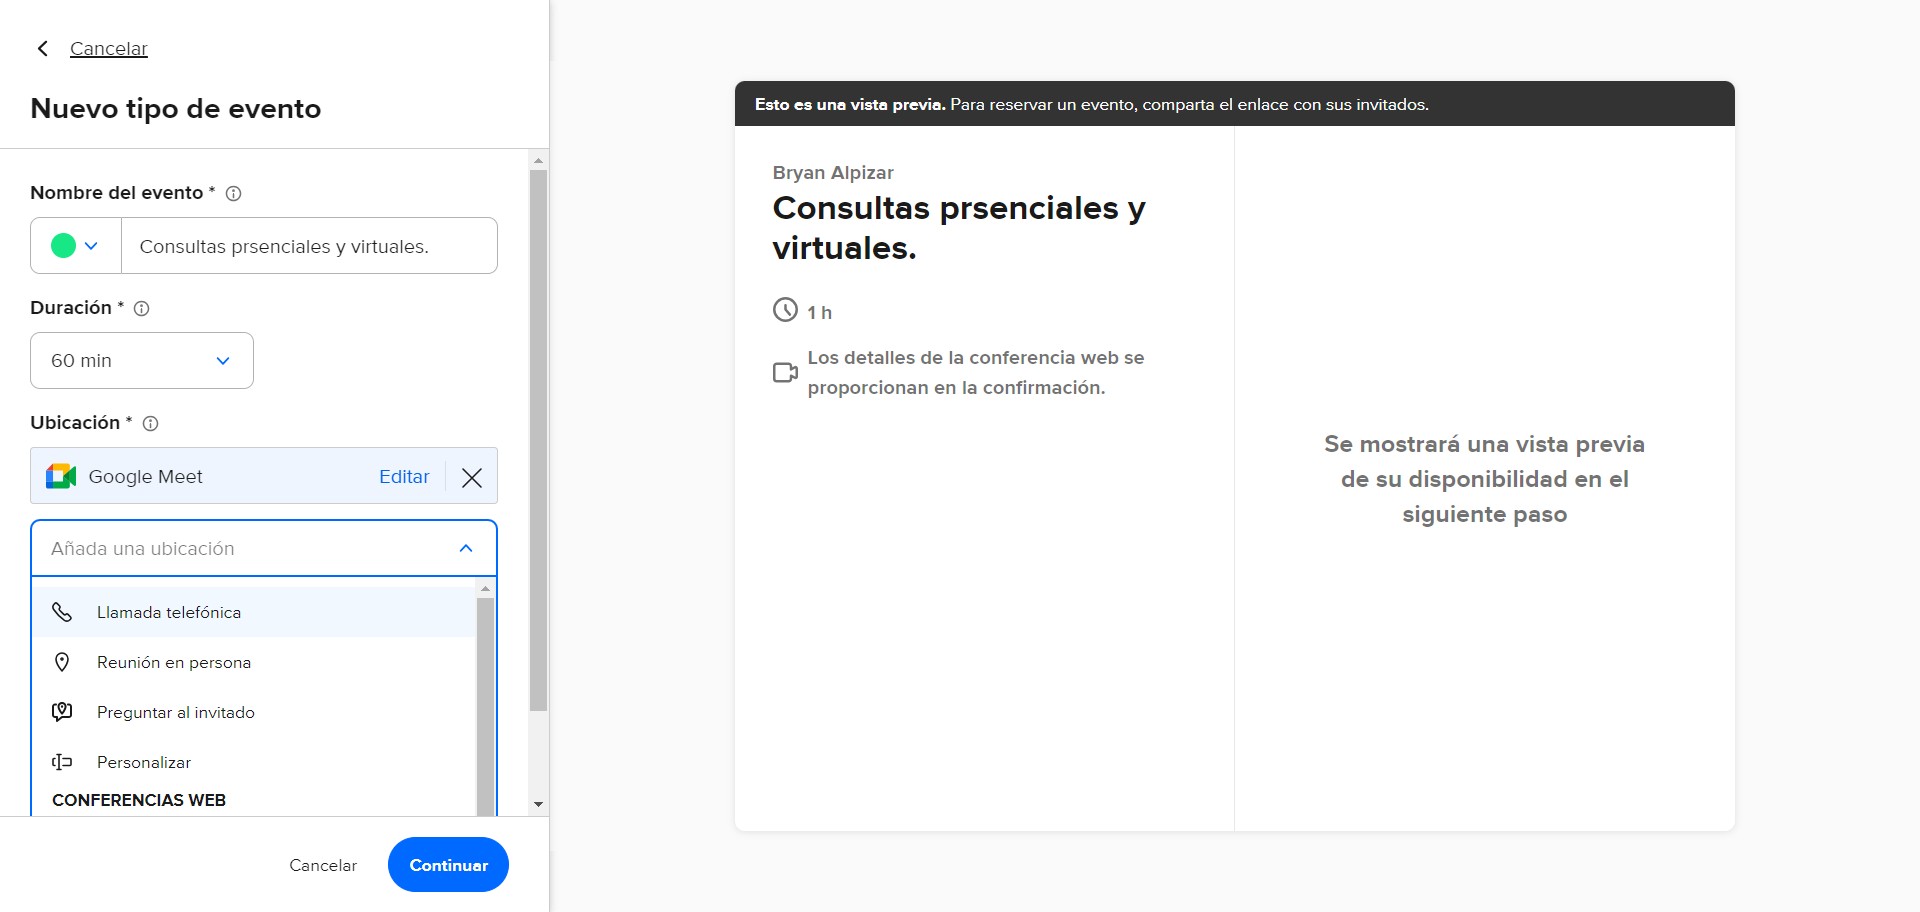Viewport: 1920px width, 912px height.
Task: Click the green event color swatch
Action: coord(62,245)
